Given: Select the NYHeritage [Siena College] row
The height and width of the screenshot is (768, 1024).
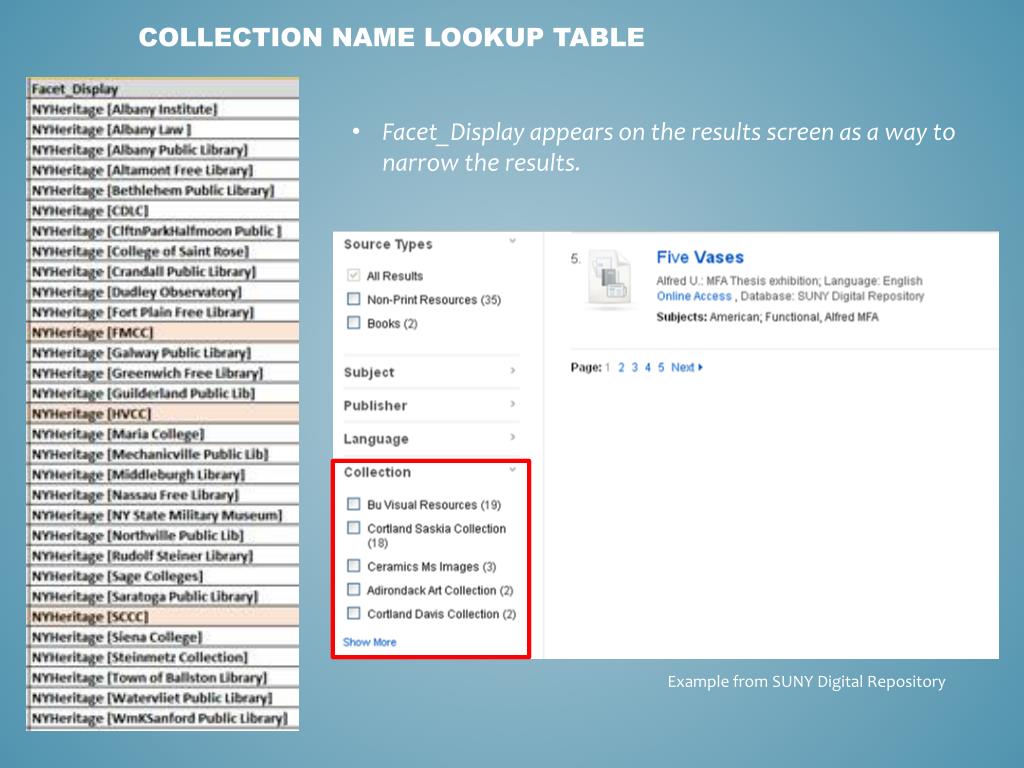Looking at the screenshot, I should (x=163, y=637).
